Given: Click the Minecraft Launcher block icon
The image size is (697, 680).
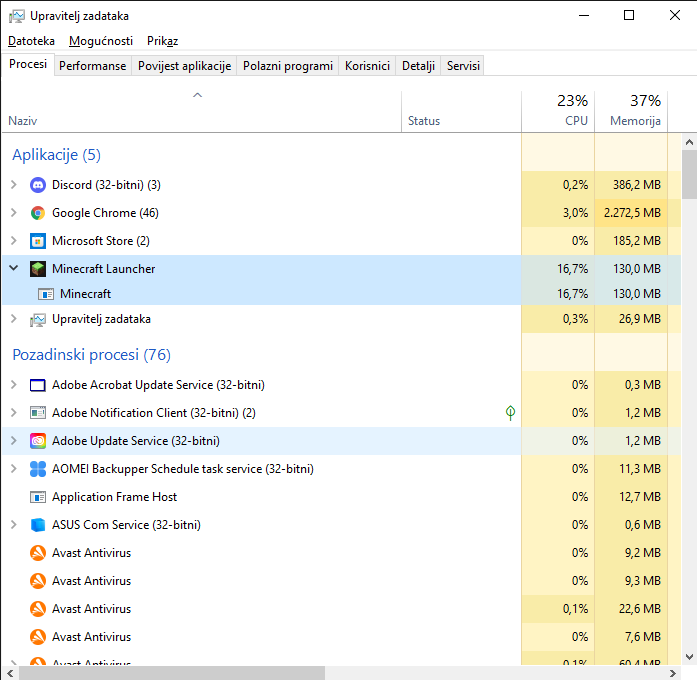Looking at the screenshot, I should 38,269.
